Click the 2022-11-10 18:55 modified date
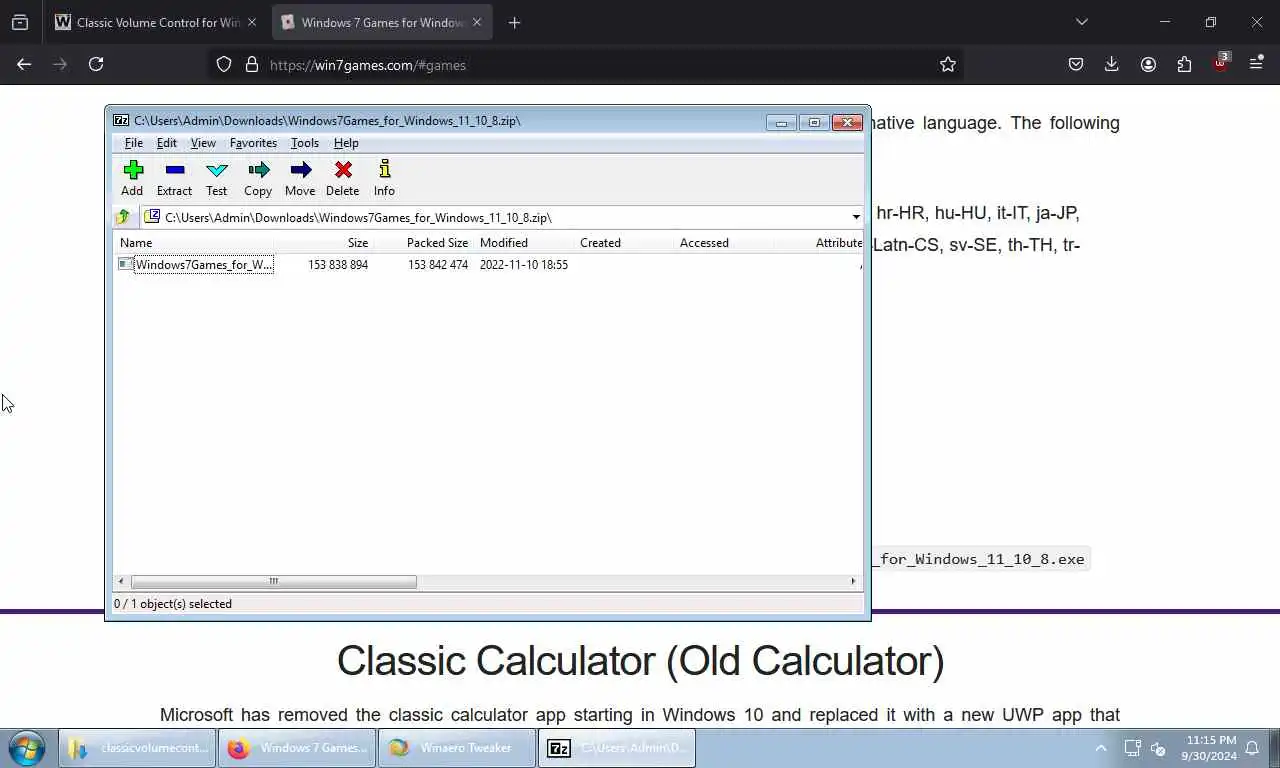Image resolution: width=1280 pixels, height=768 pixels. (523, 265)
